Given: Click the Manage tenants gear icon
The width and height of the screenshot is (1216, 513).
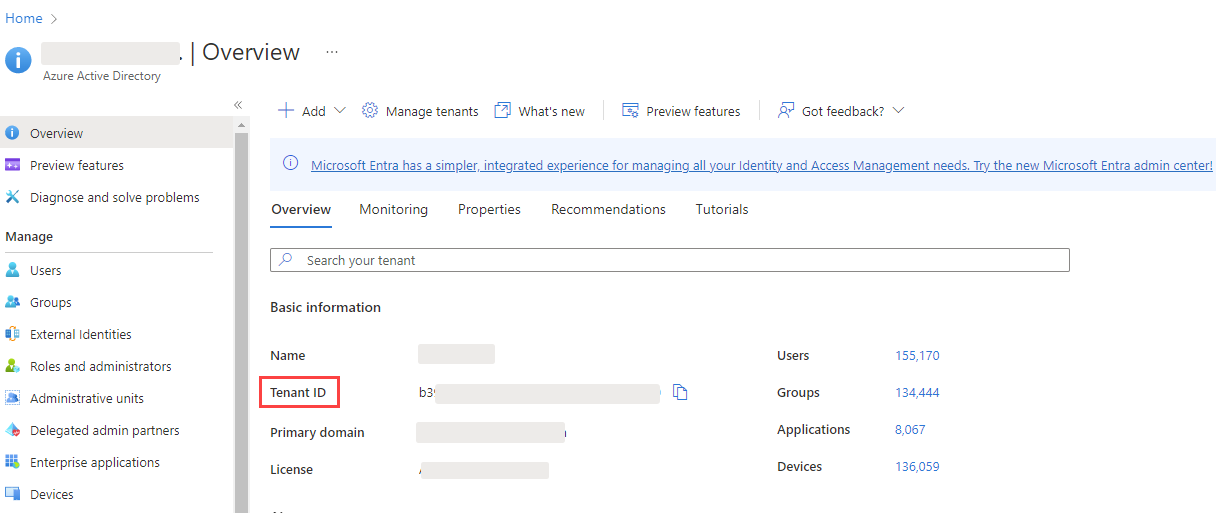Looking at the screenshot, I should click(370, 111).
